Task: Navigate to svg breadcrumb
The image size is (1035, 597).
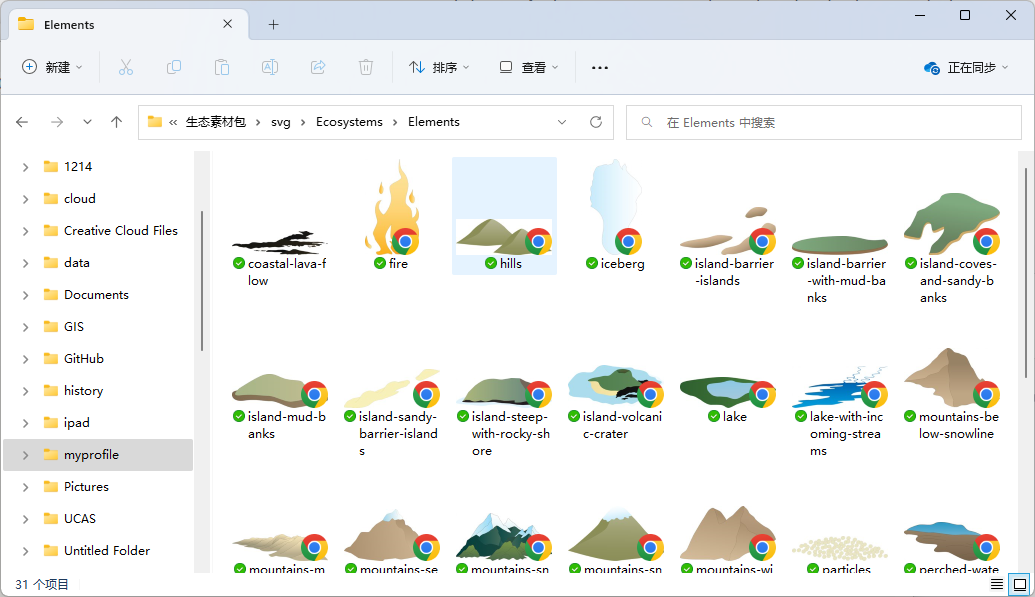Action: pos(281,122)
